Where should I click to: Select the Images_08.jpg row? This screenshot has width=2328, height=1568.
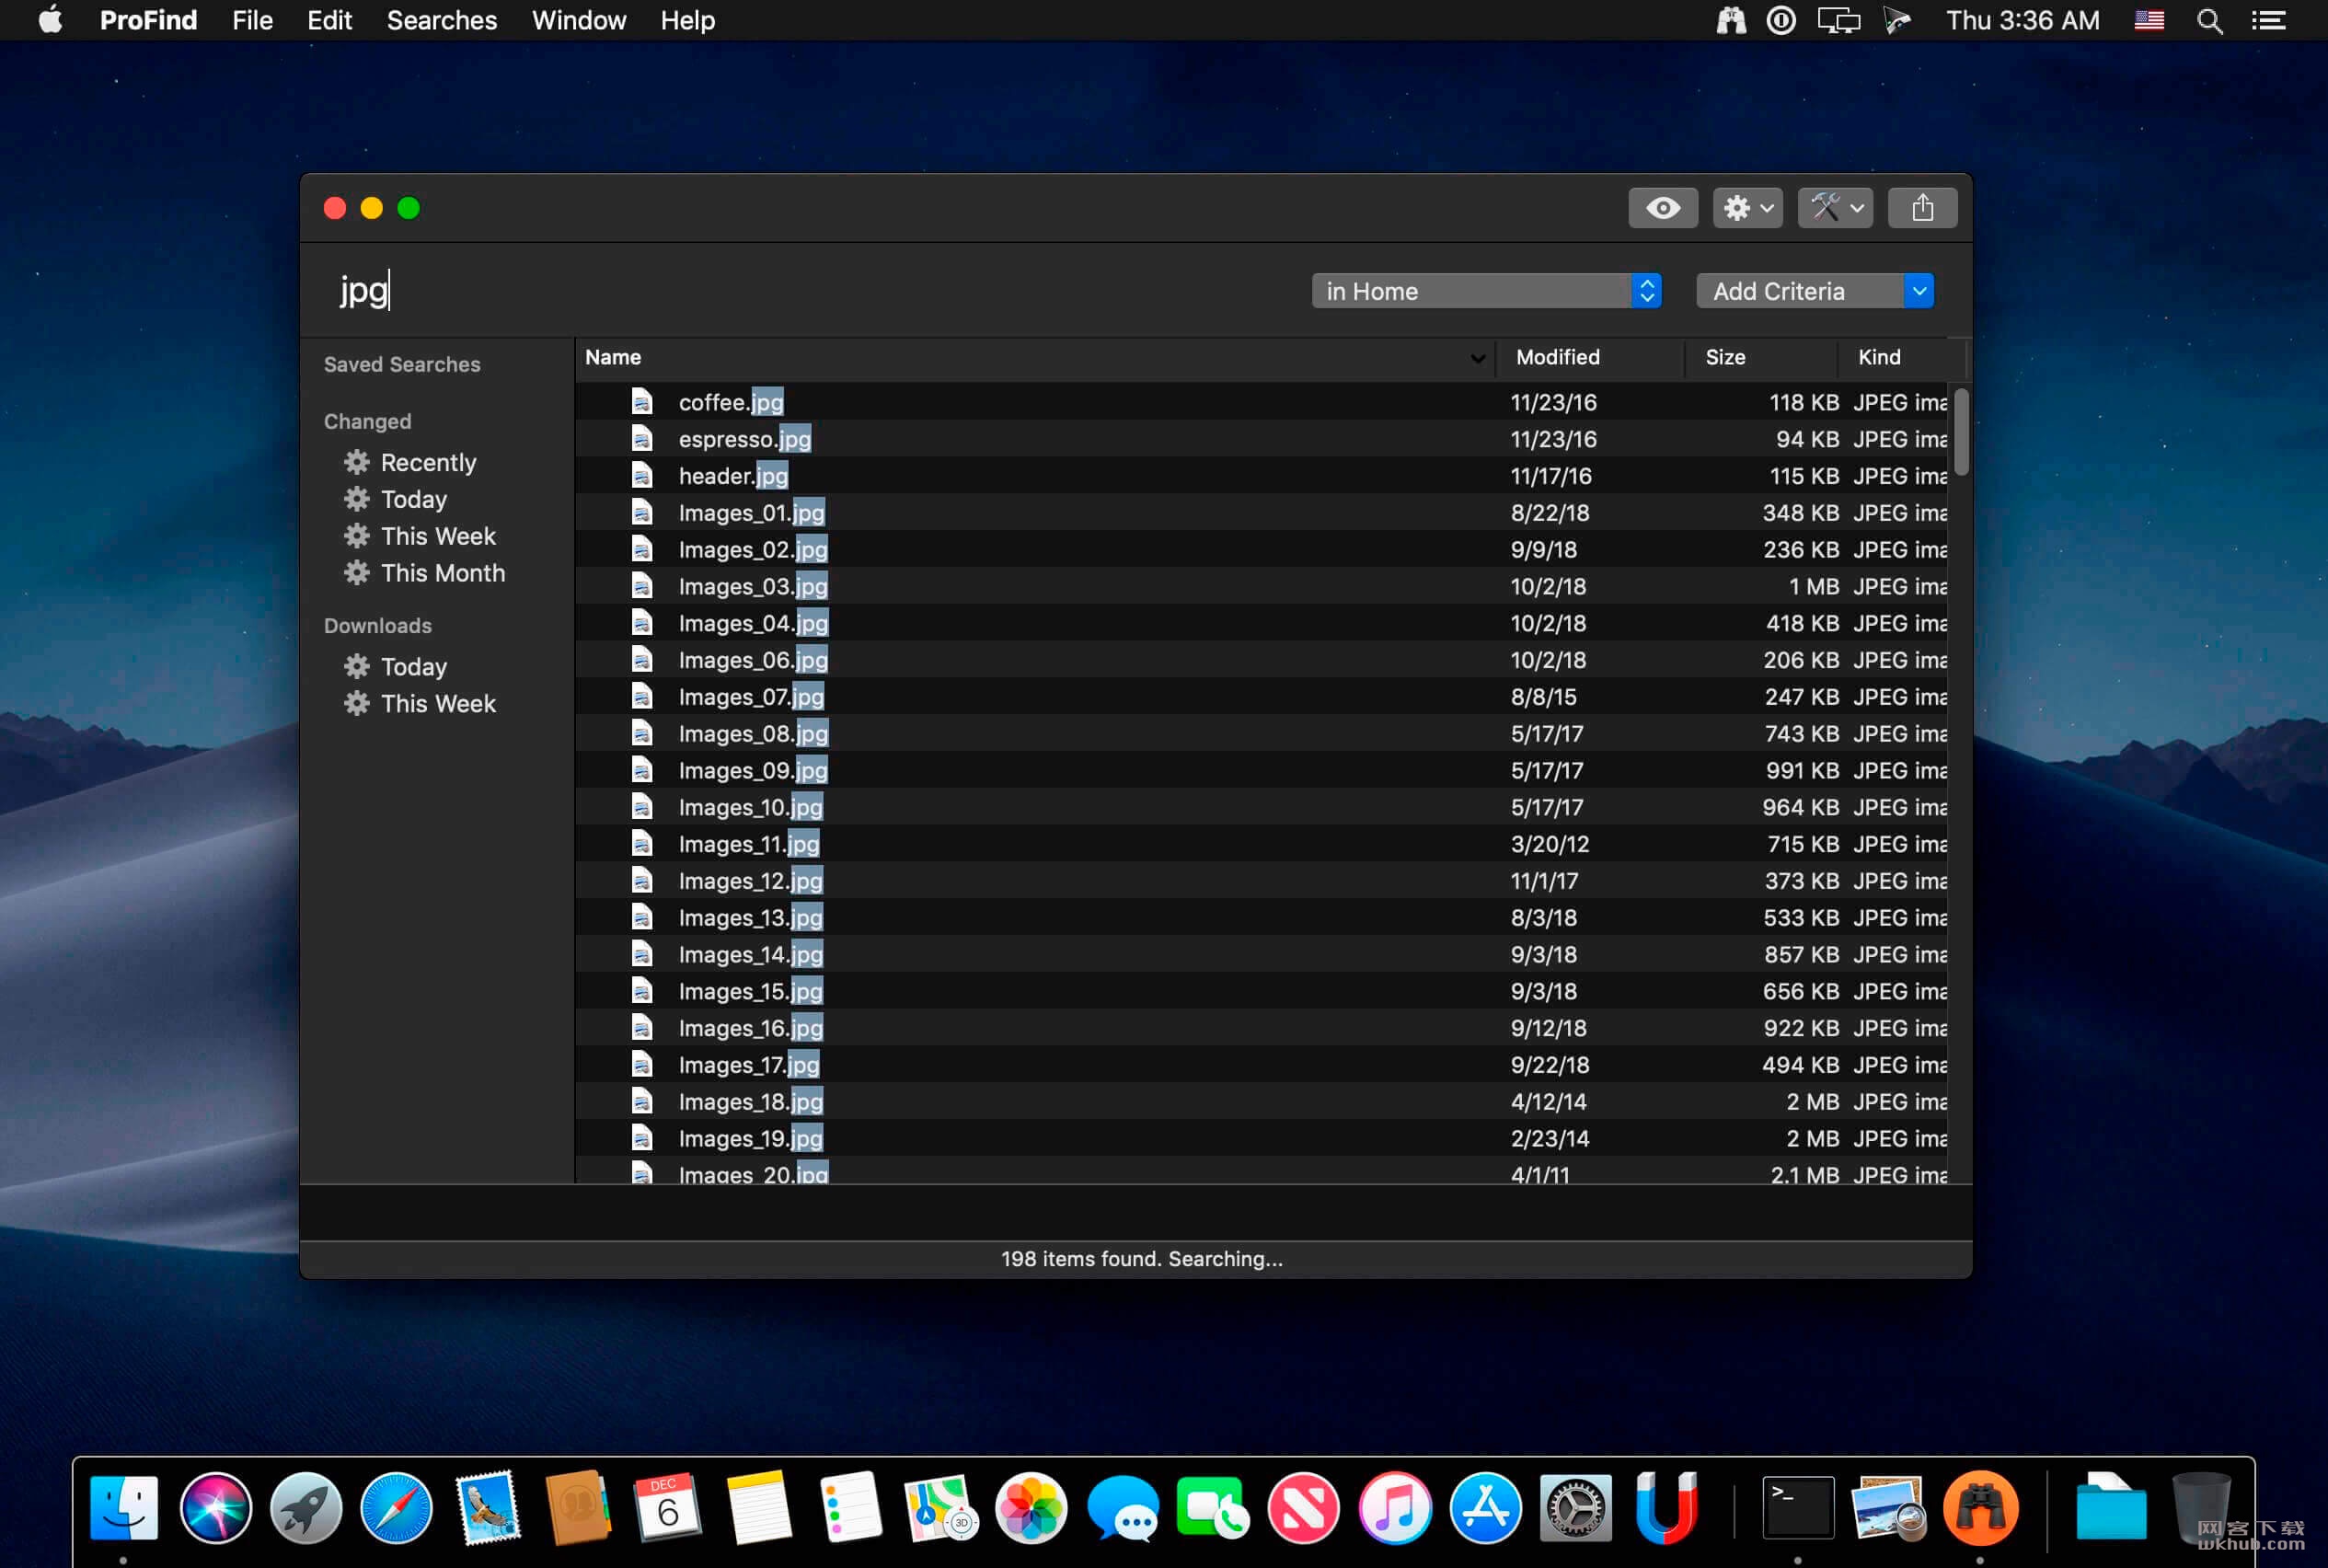point(1260,734)
